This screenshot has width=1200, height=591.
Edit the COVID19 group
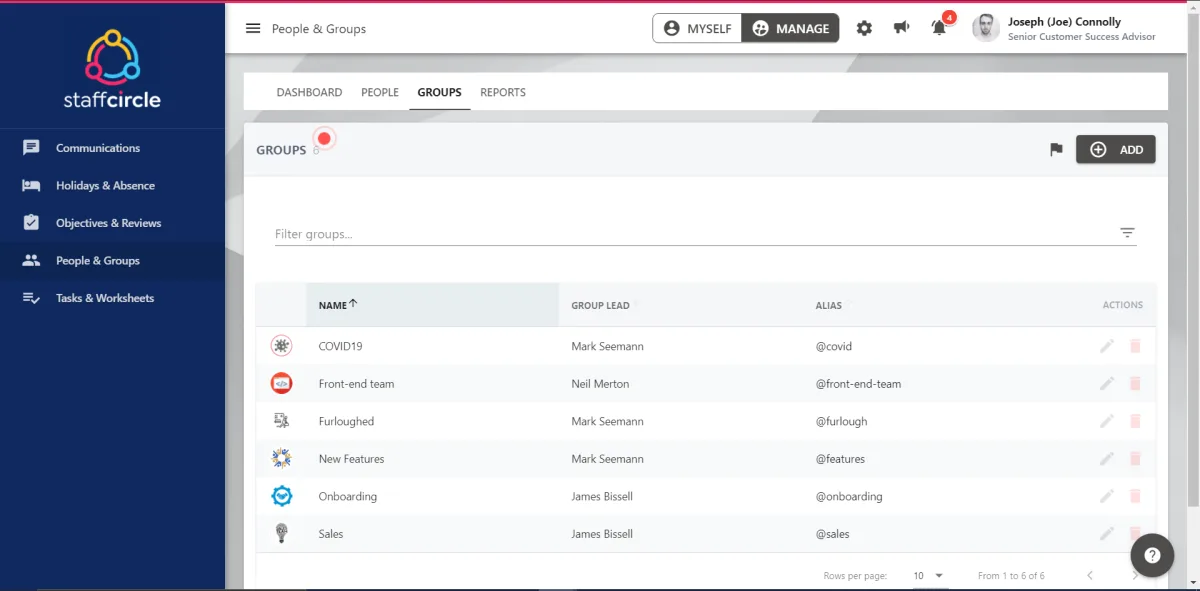tap(1106, 346)
